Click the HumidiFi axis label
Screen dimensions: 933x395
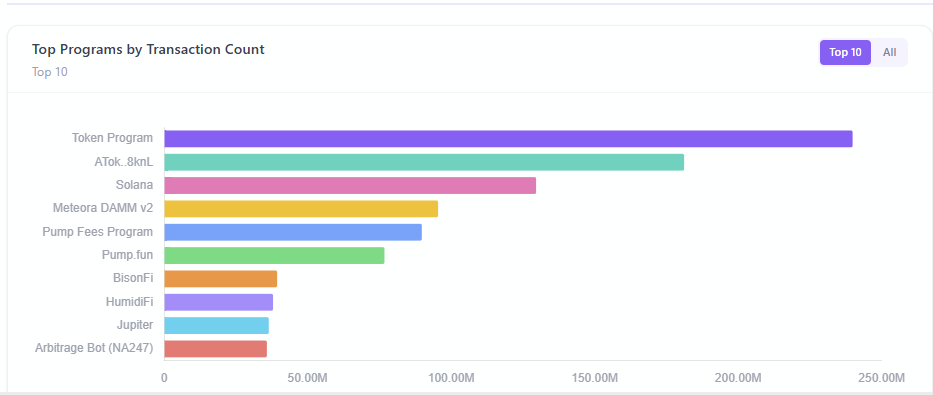tap(129, 302)
